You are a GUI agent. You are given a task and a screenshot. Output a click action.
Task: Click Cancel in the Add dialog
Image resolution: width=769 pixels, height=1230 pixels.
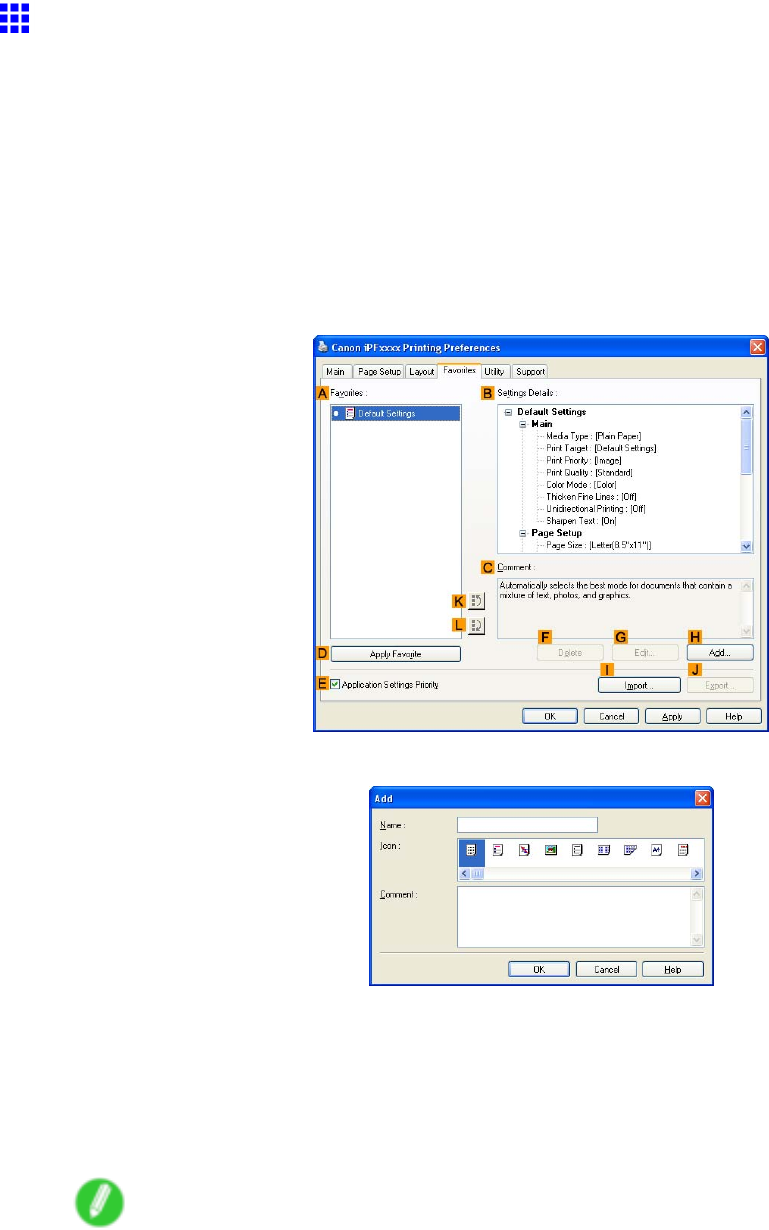tap(606, 969)
